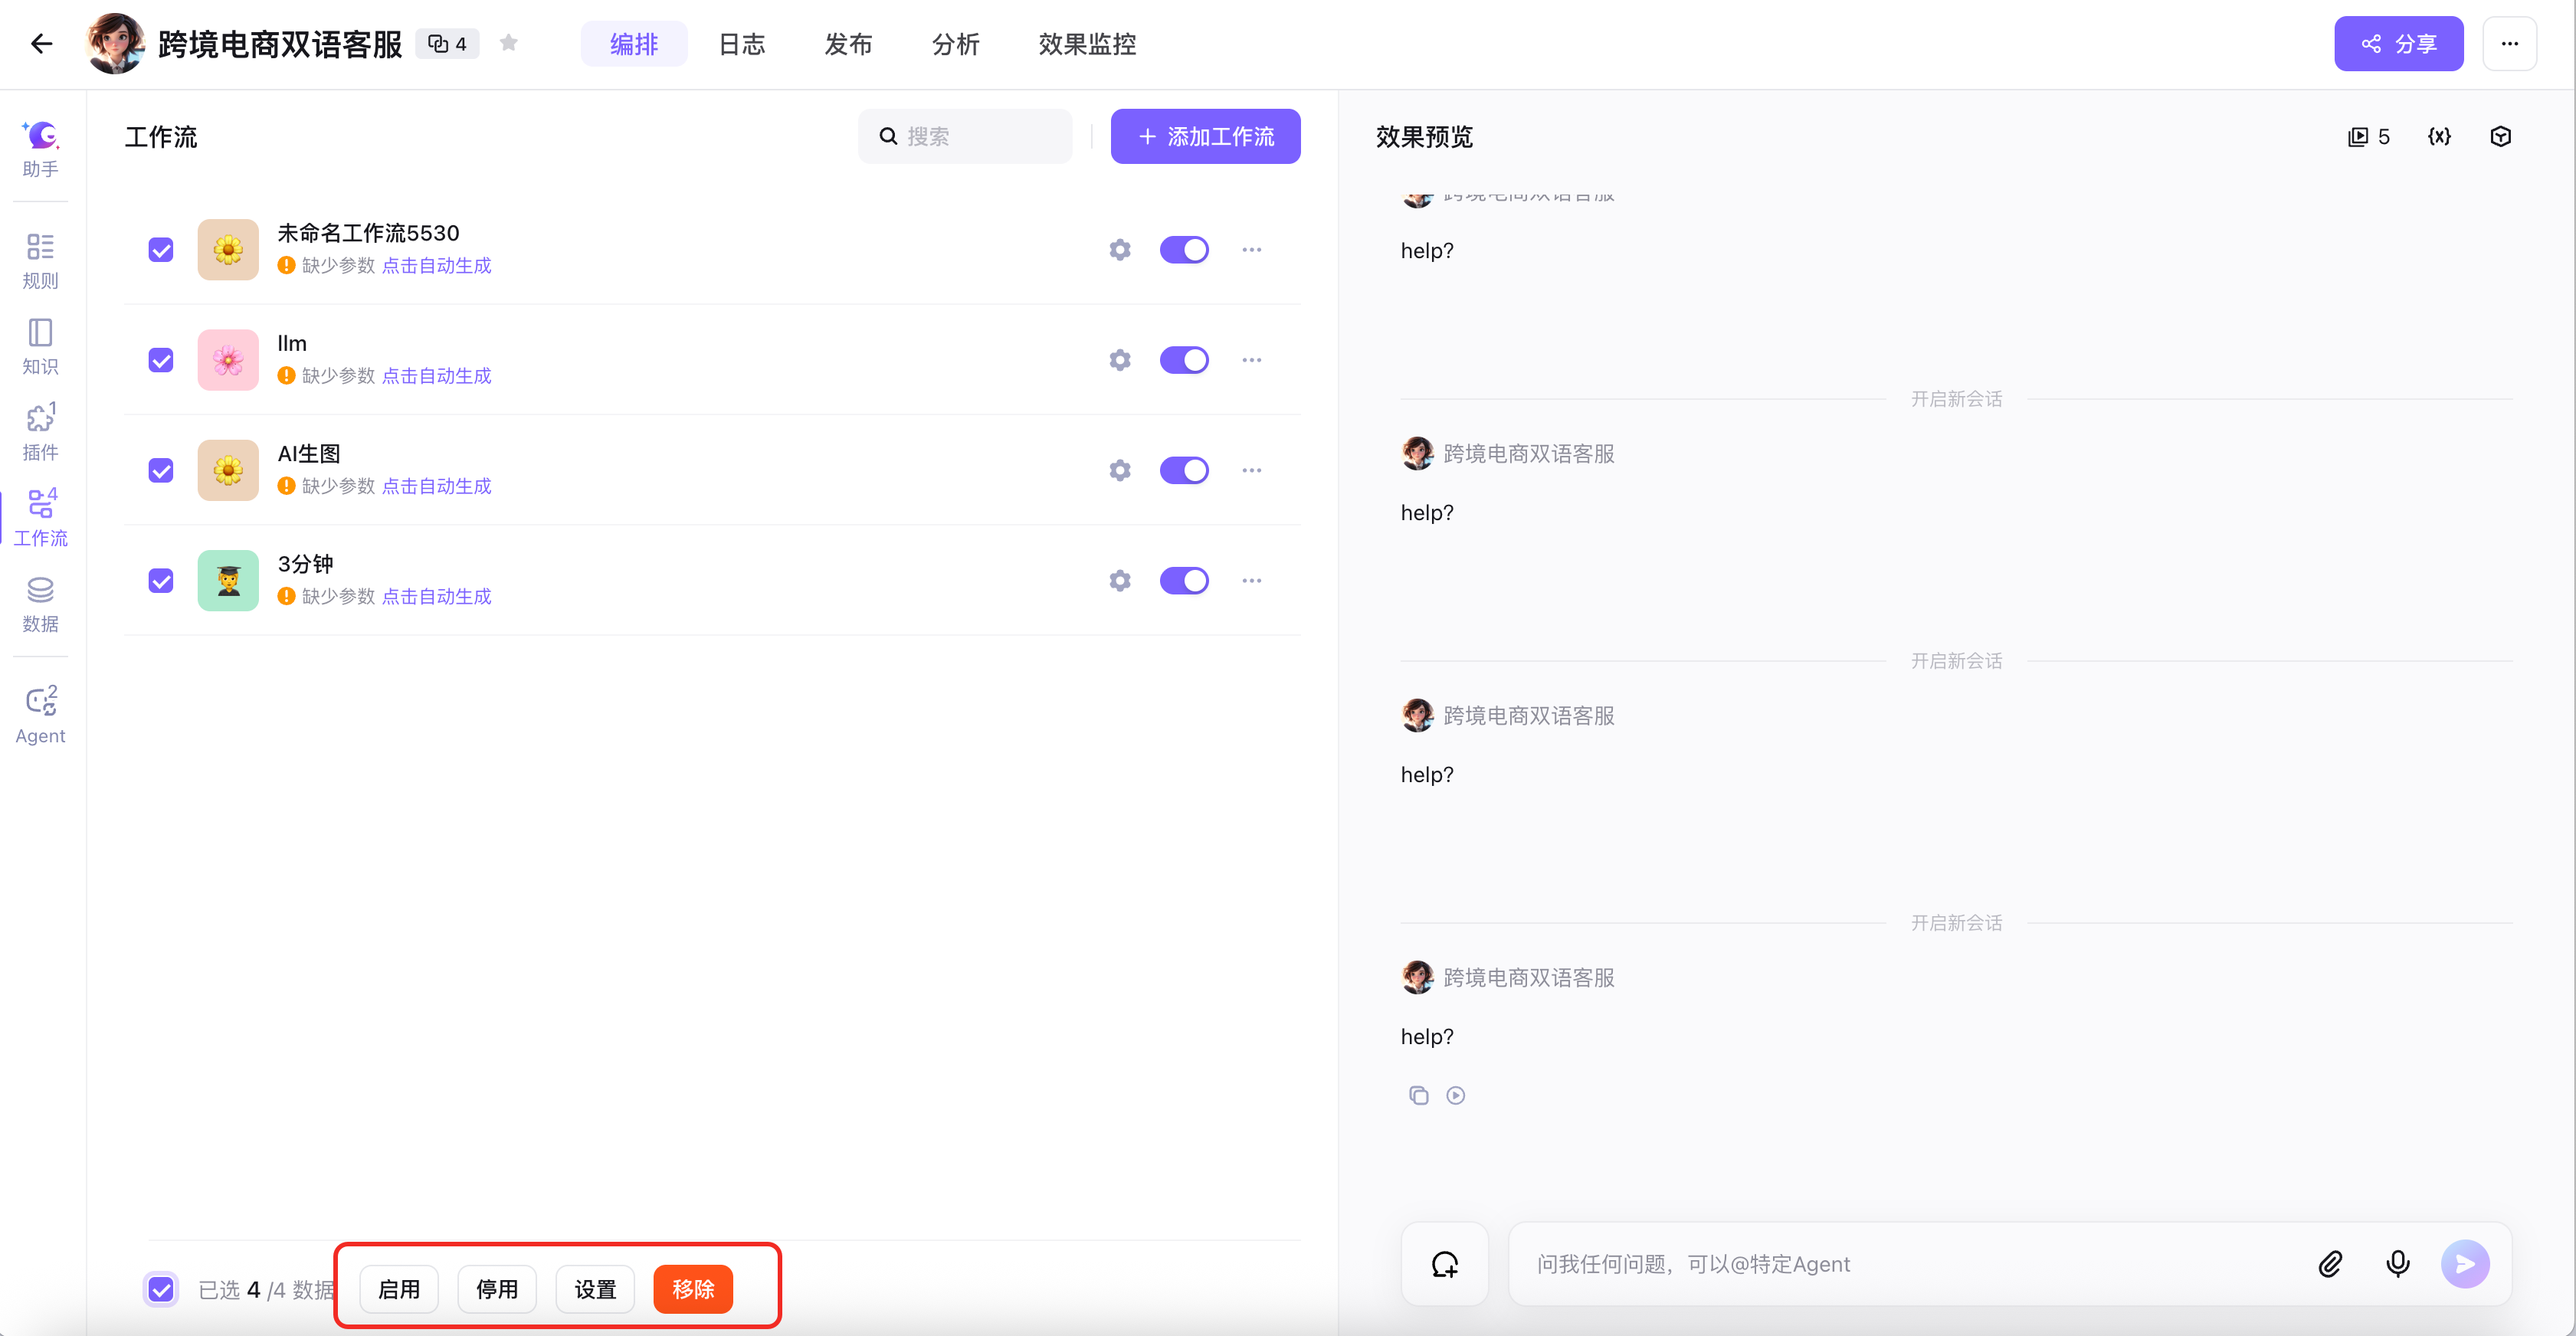This screenshot has height=1336, width=2576.
Task: Click the settings gear for AI生图 workflow
Action: pyautogui.click(x=1119, y=470)
